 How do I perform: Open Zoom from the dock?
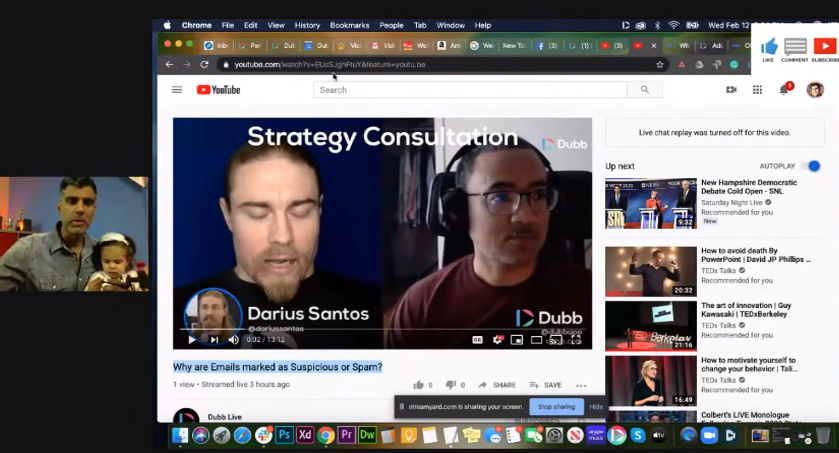[x=709, y=435]
